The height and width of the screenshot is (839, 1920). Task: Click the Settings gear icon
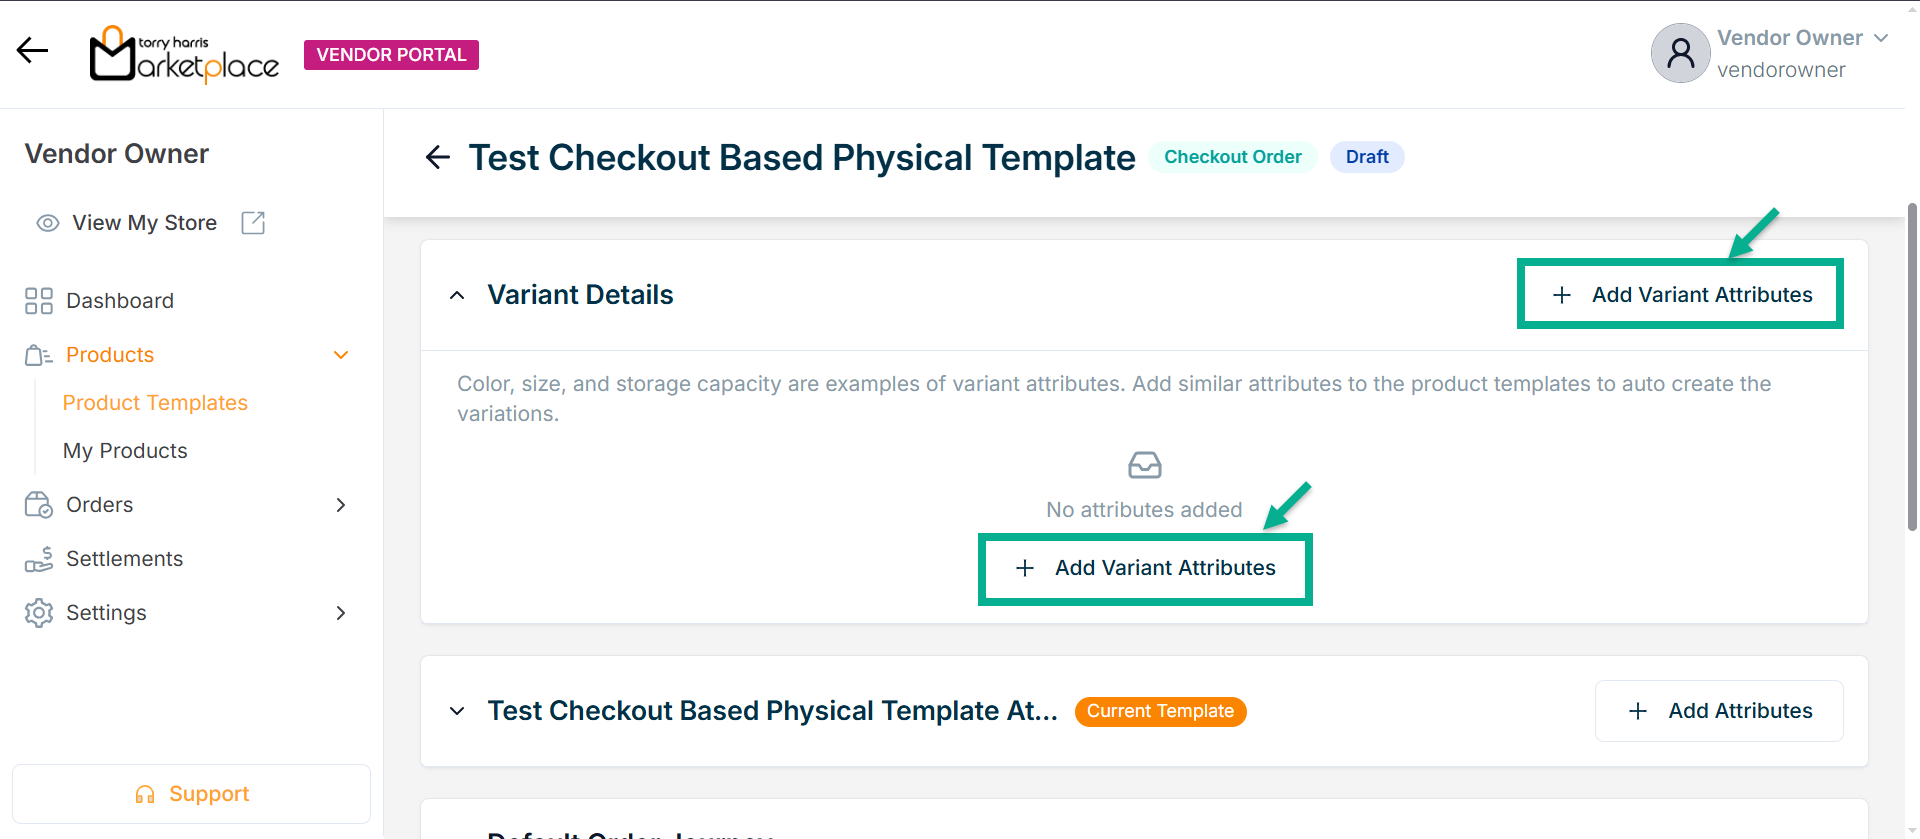[x=39, y=613]
